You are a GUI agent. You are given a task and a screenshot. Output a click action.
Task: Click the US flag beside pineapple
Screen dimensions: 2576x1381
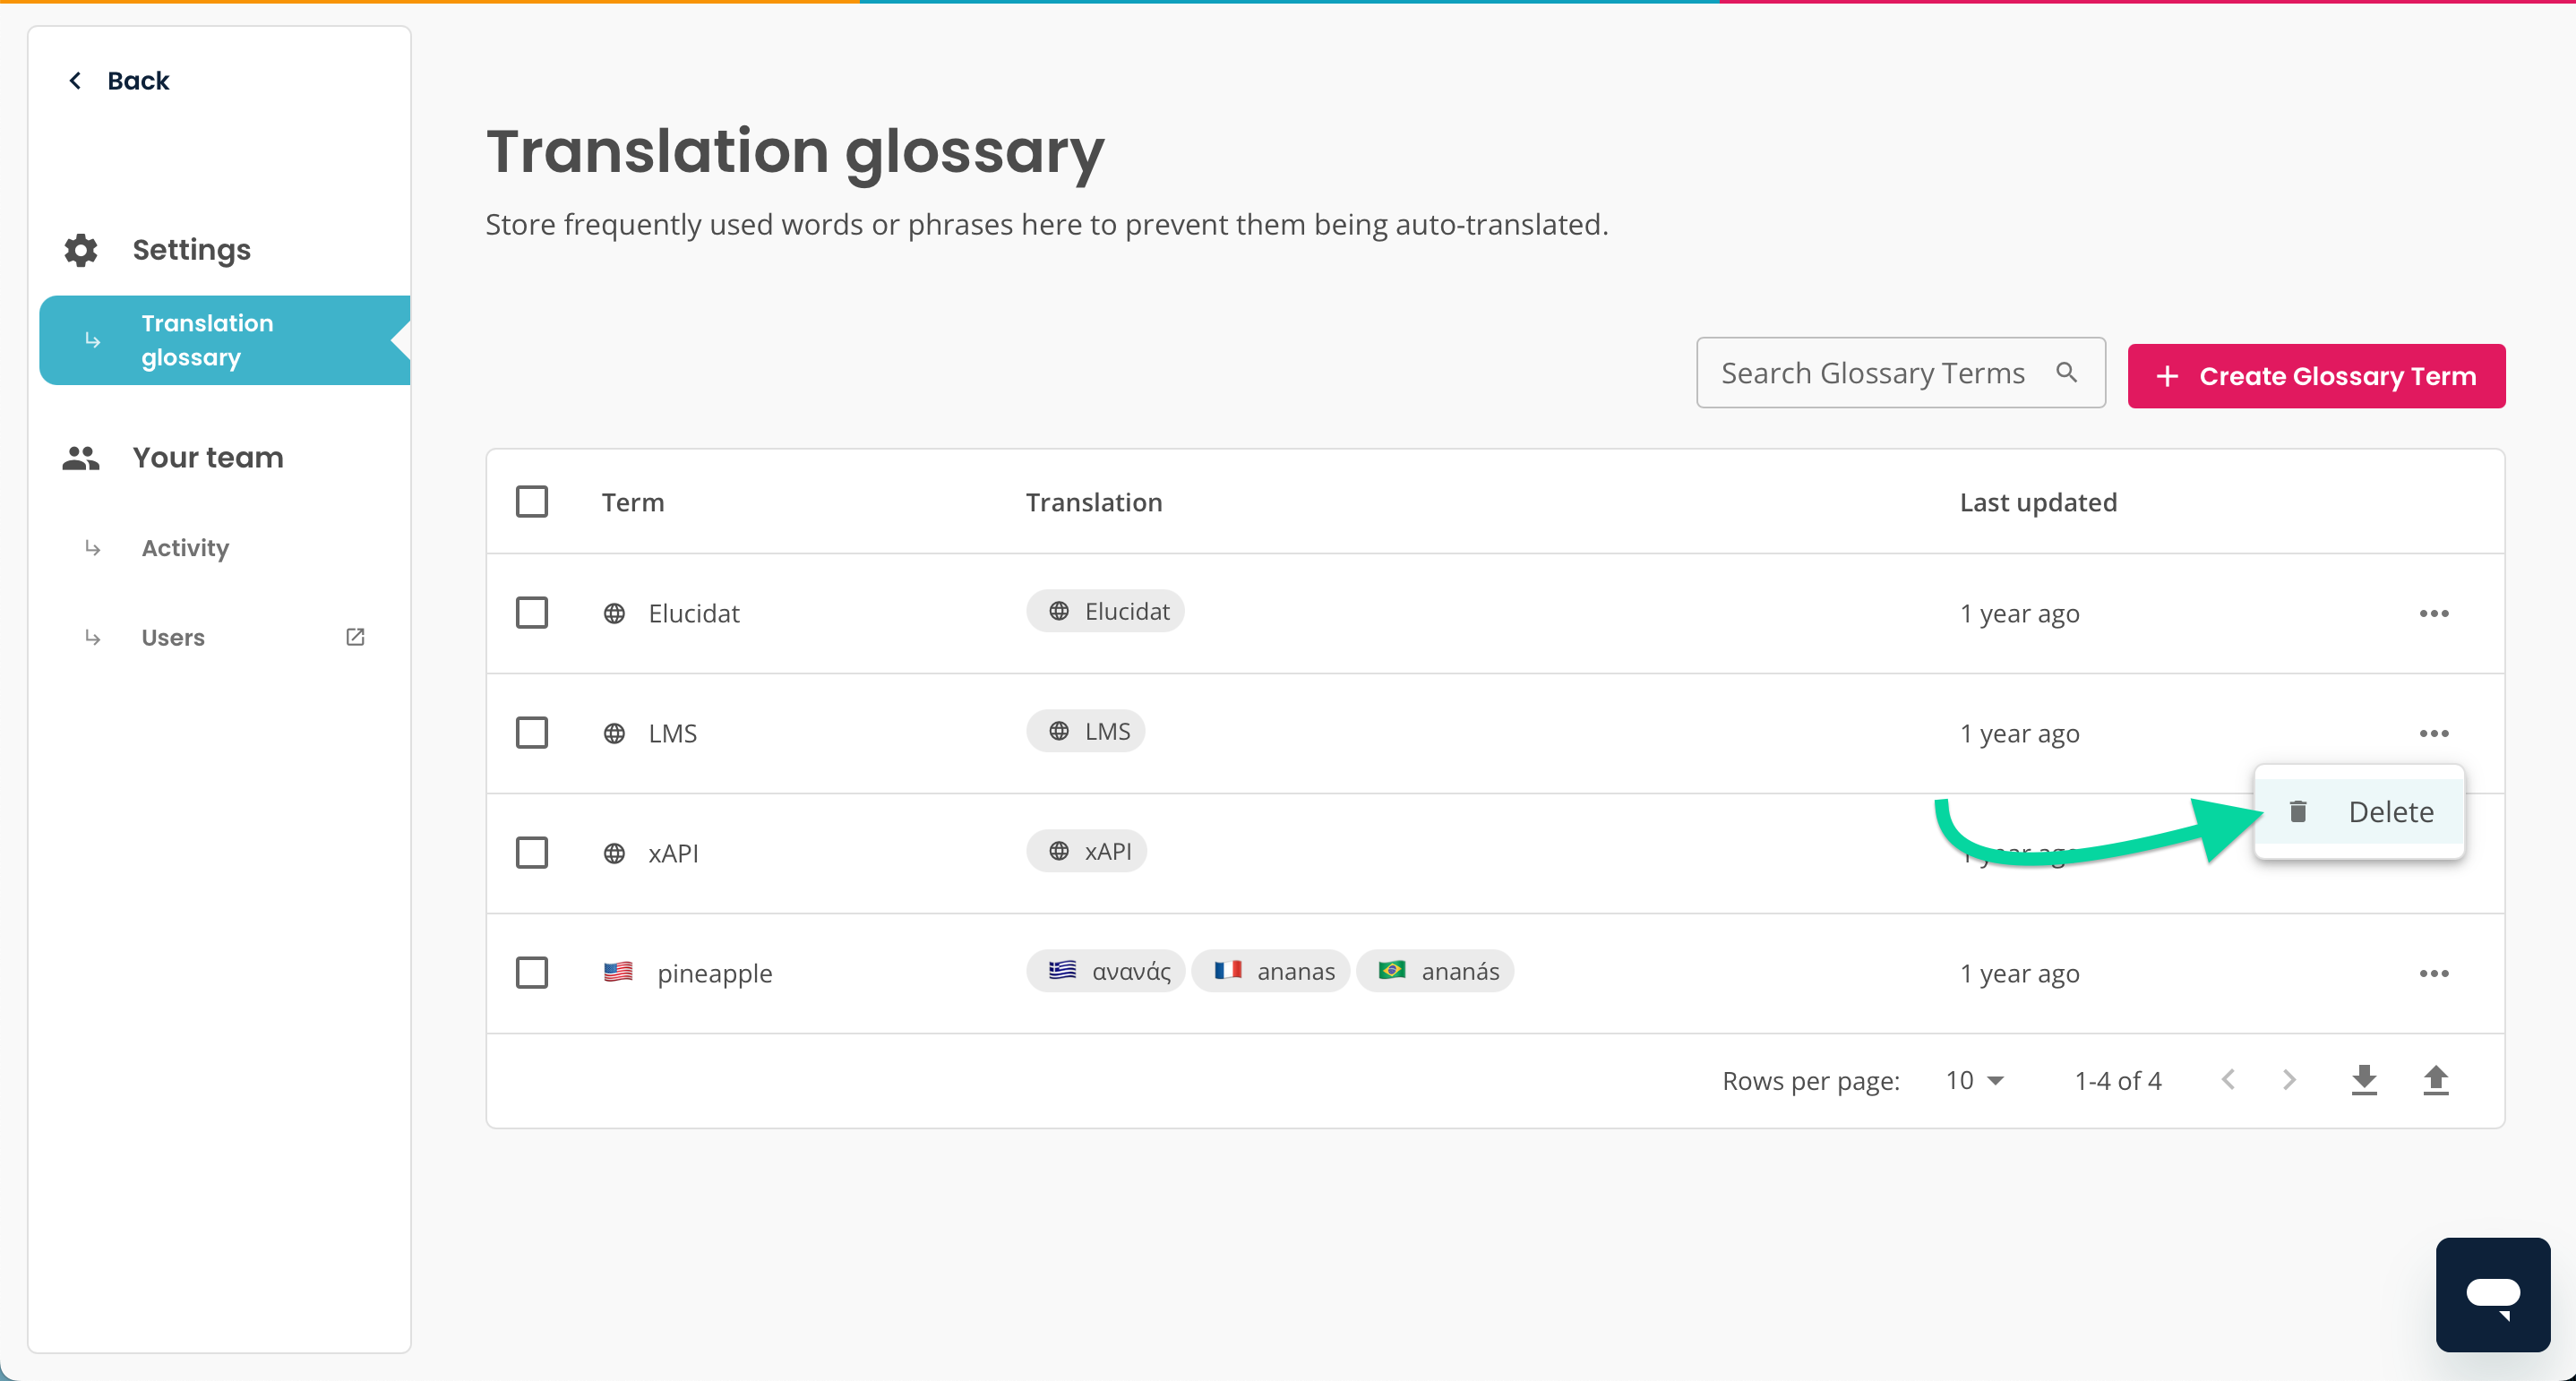[618, 972]
